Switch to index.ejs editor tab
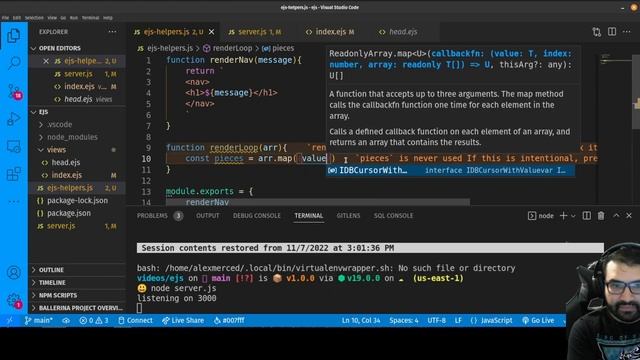This screenshot has height=360, width=640. coord(330,32)
